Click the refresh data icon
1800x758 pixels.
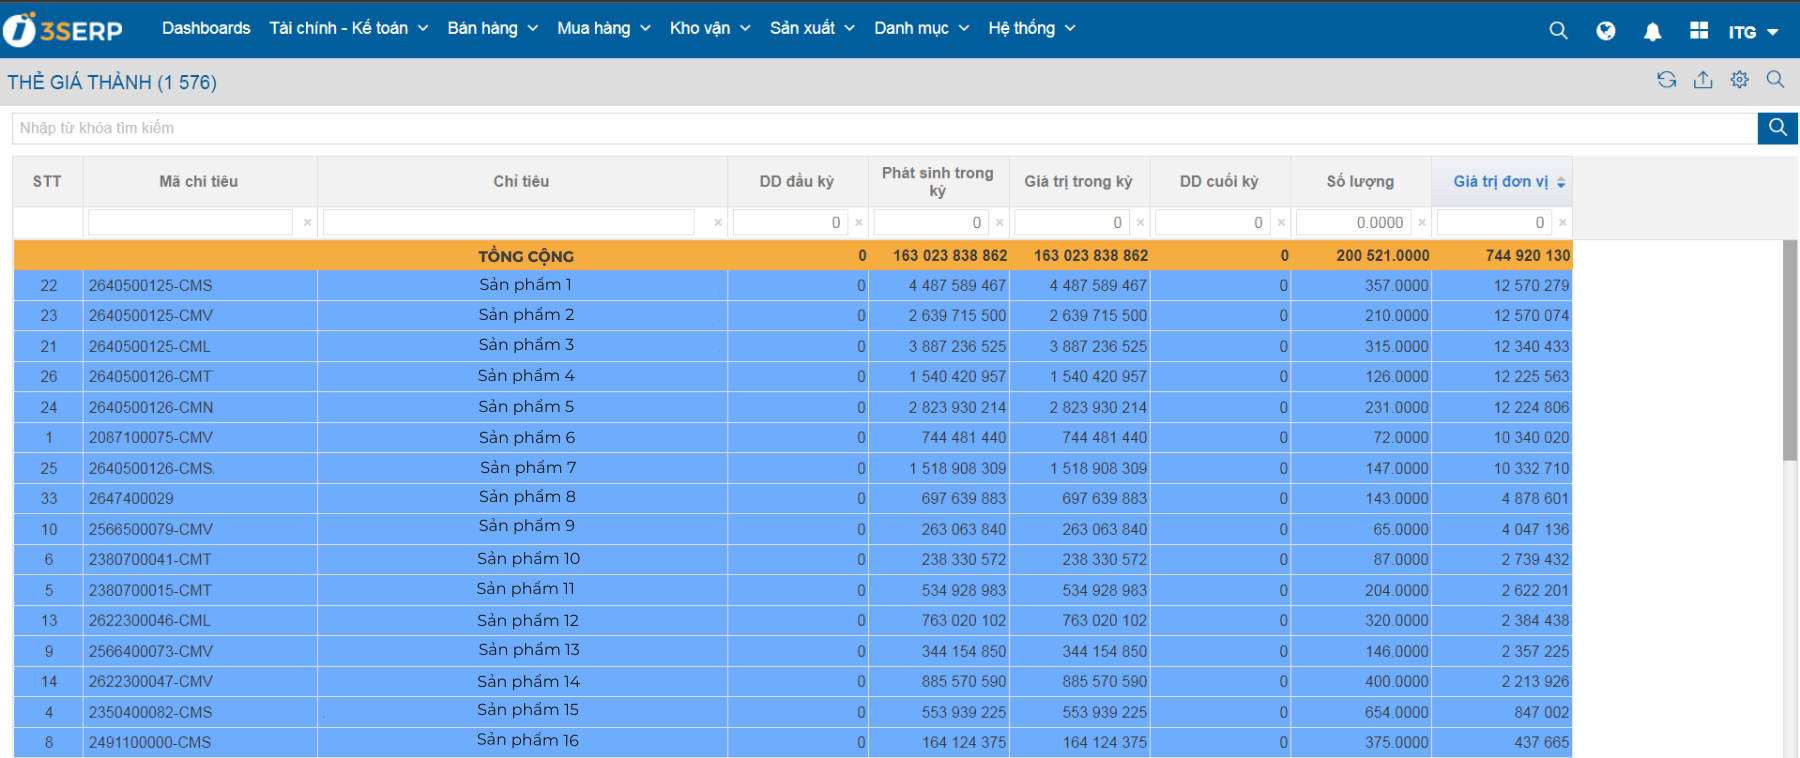pyautogui.click(x=1666, y=80)
